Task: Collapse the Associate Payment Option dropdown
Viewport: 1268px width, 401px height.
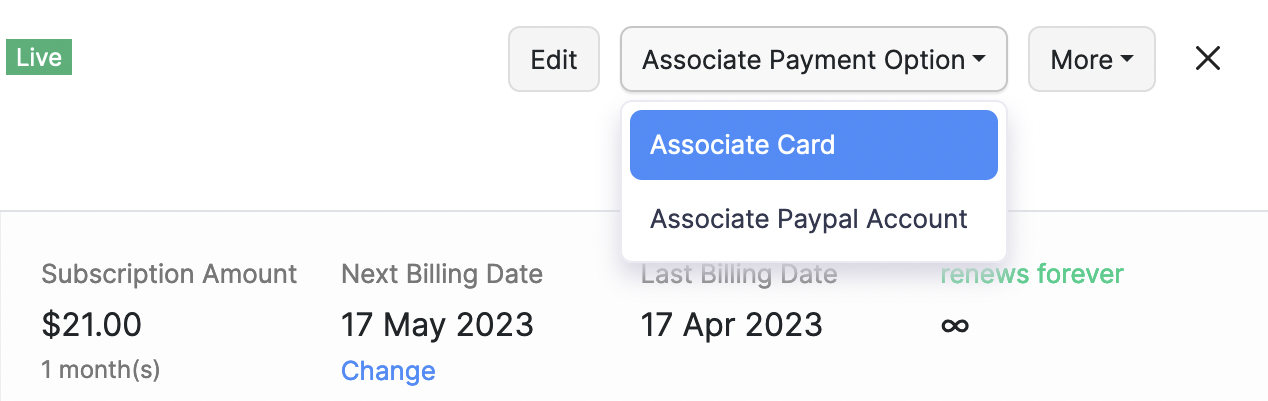Action: [813, 60]
